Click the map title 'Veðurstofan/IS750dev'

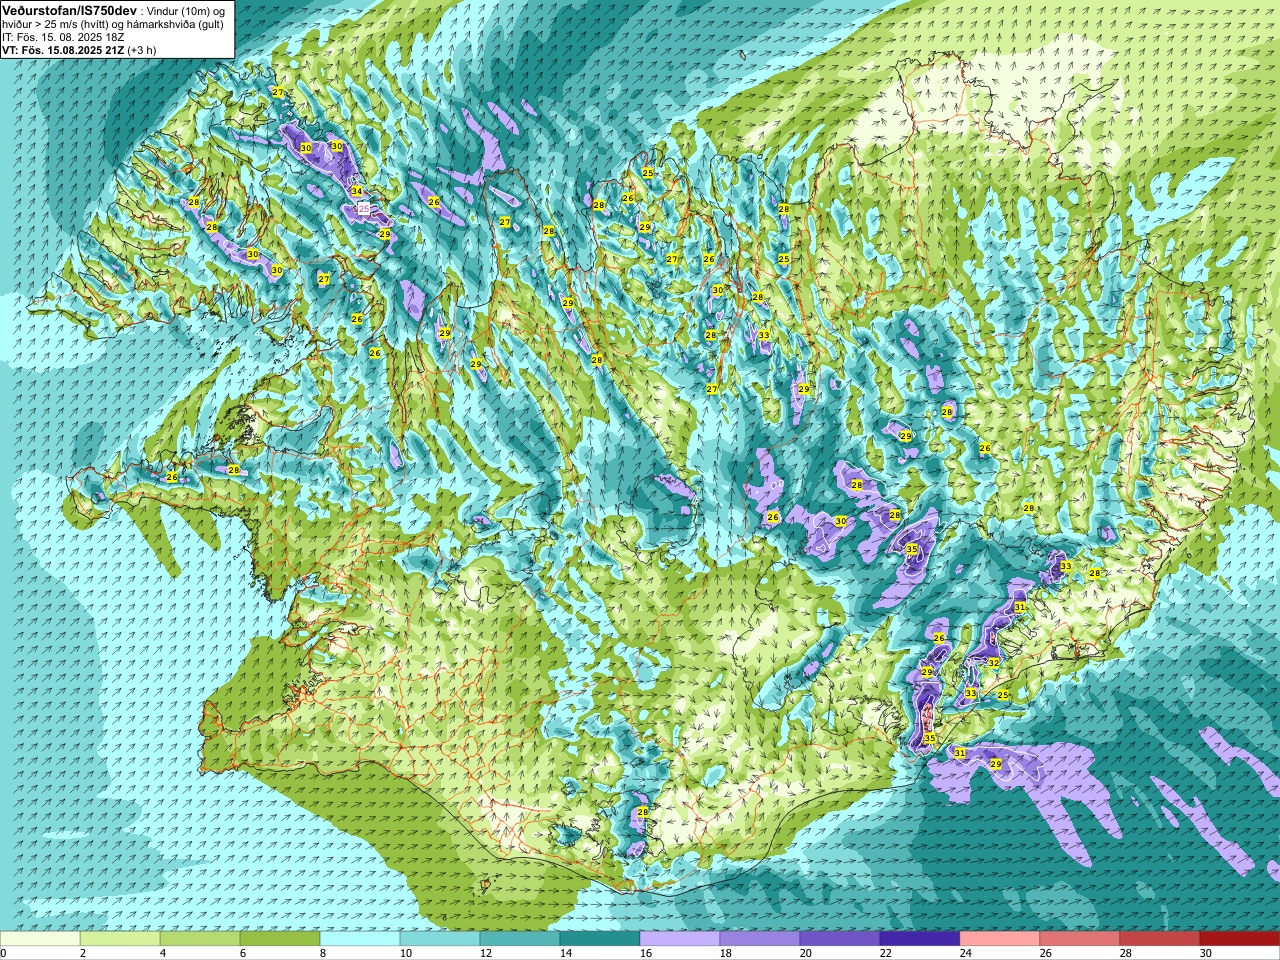pyautogui.click(x=70, y=9)
